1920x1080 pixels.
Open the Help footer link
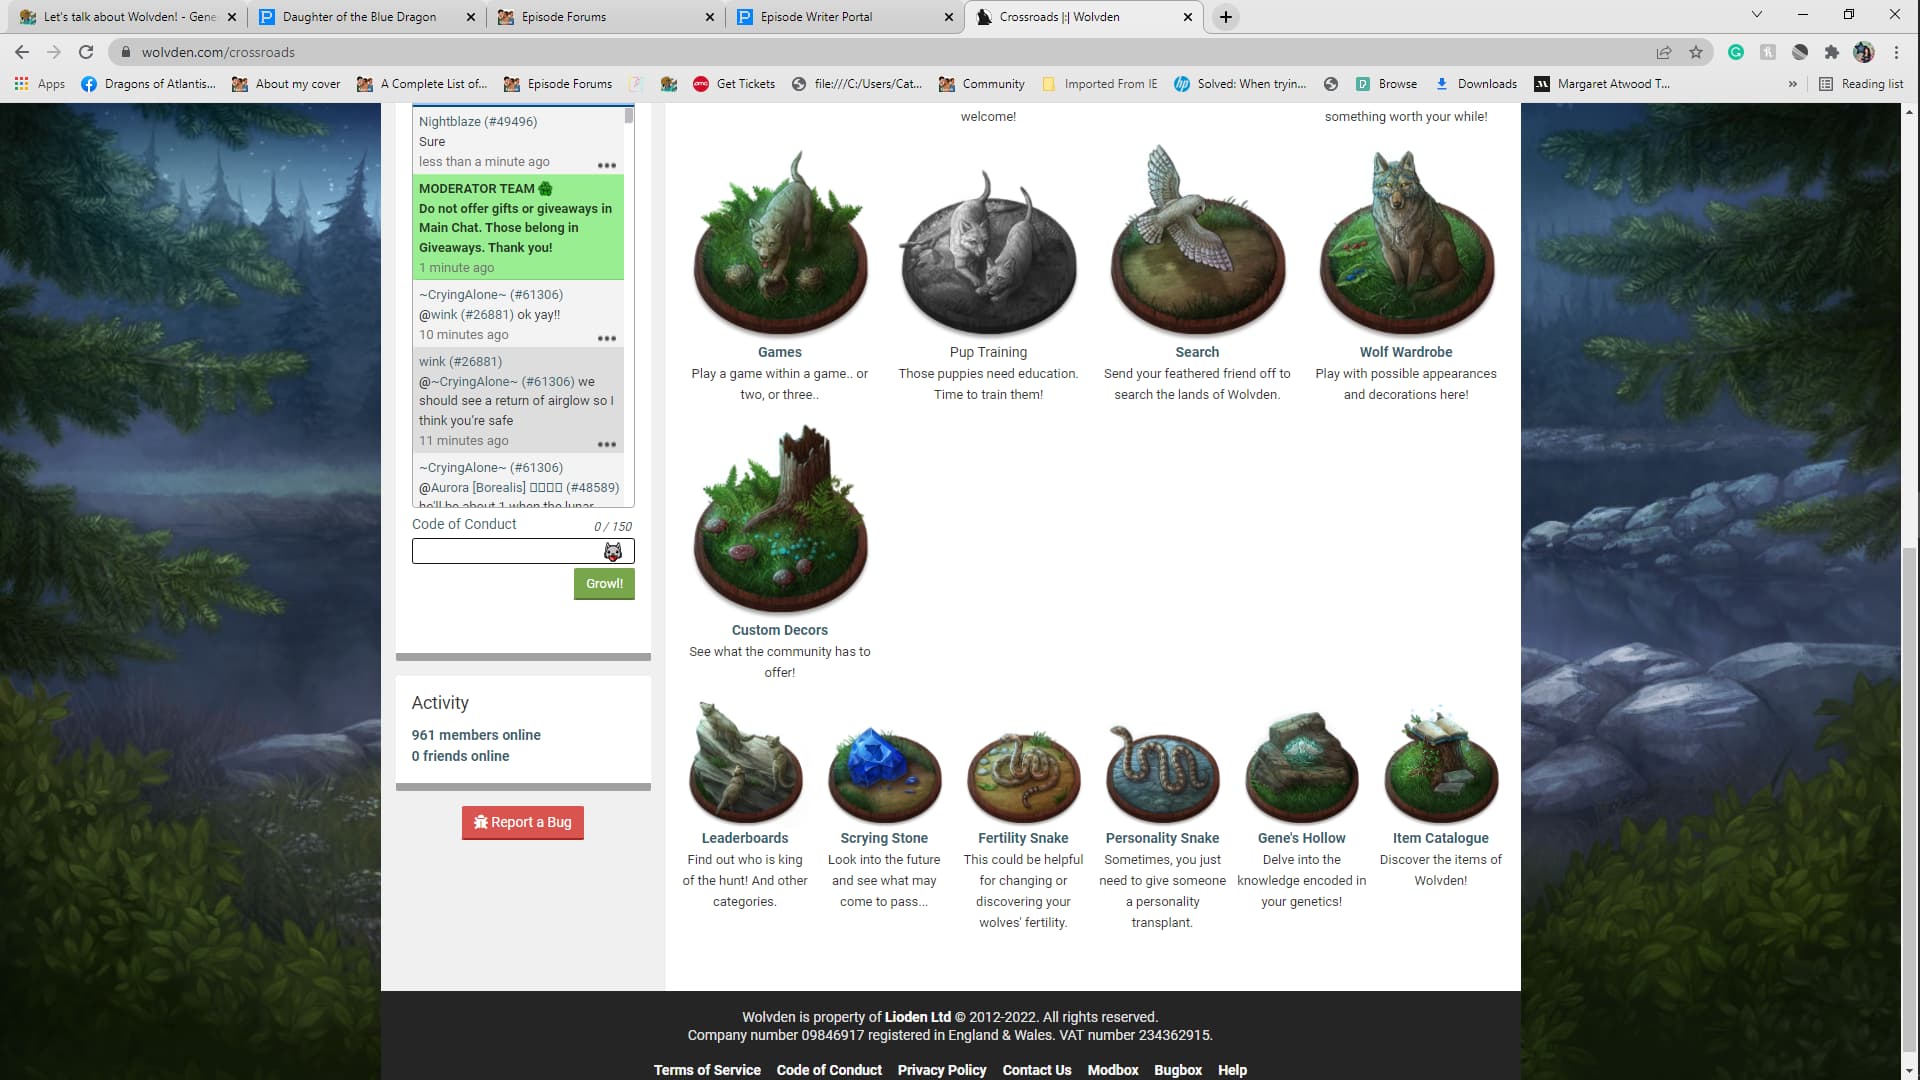[x=1232, y=1070]
